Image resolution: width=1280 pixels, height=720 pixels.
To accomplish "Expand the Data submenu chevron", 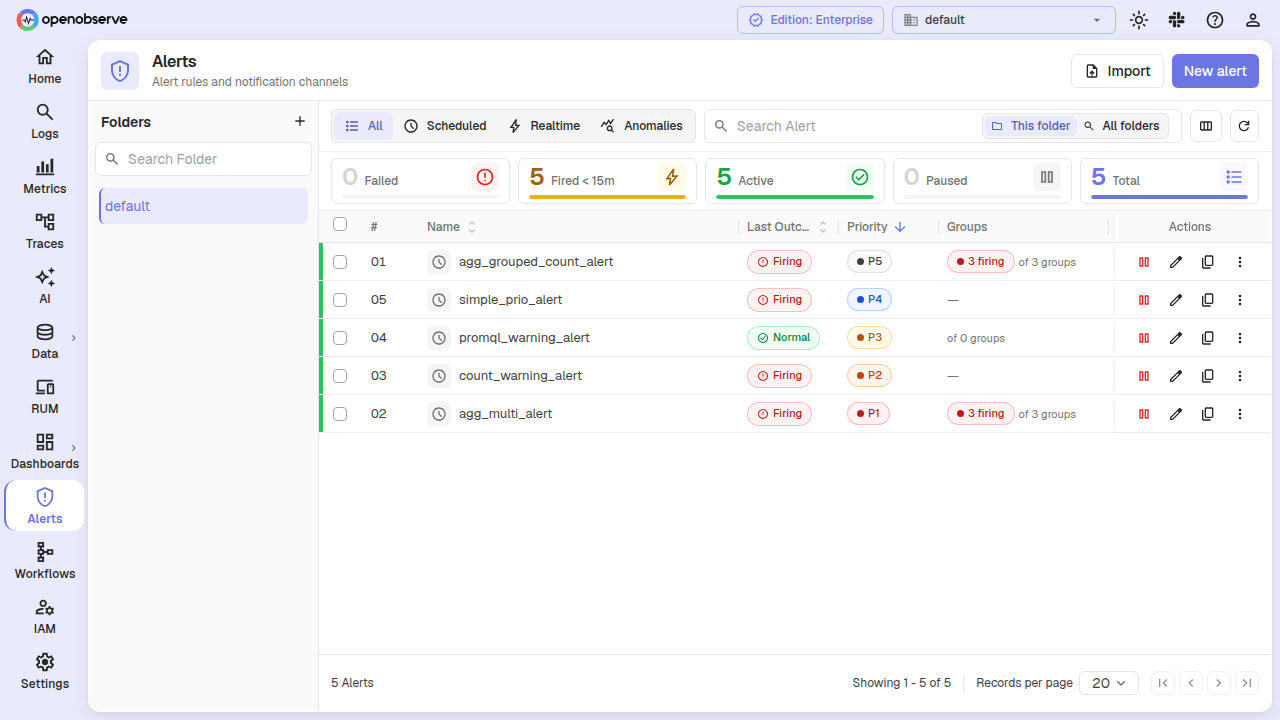I will click(x=73, y=338).
